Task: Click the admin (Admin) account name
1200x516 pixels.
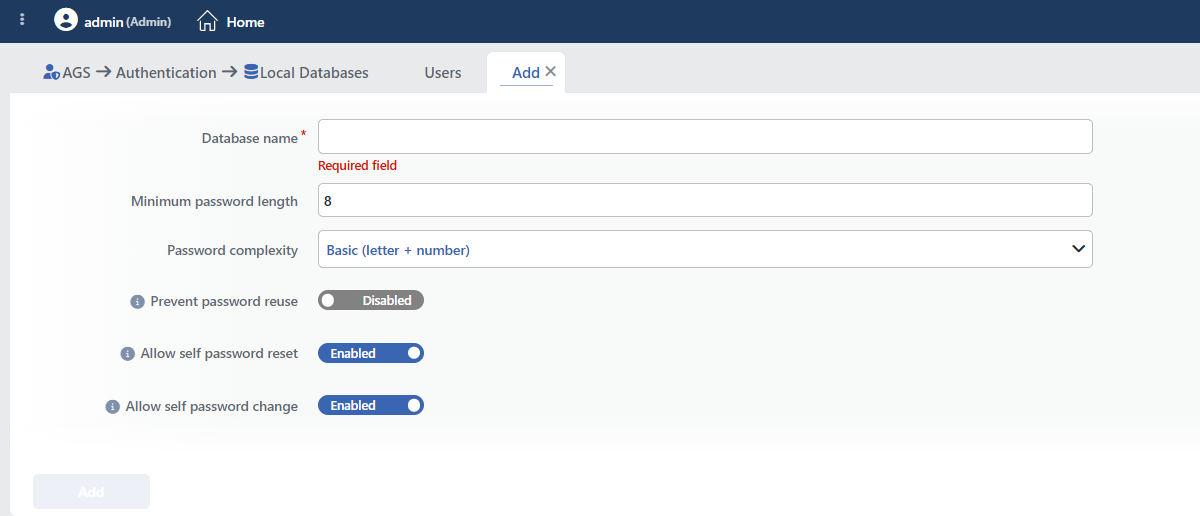Action: click(x=126, y=21)
